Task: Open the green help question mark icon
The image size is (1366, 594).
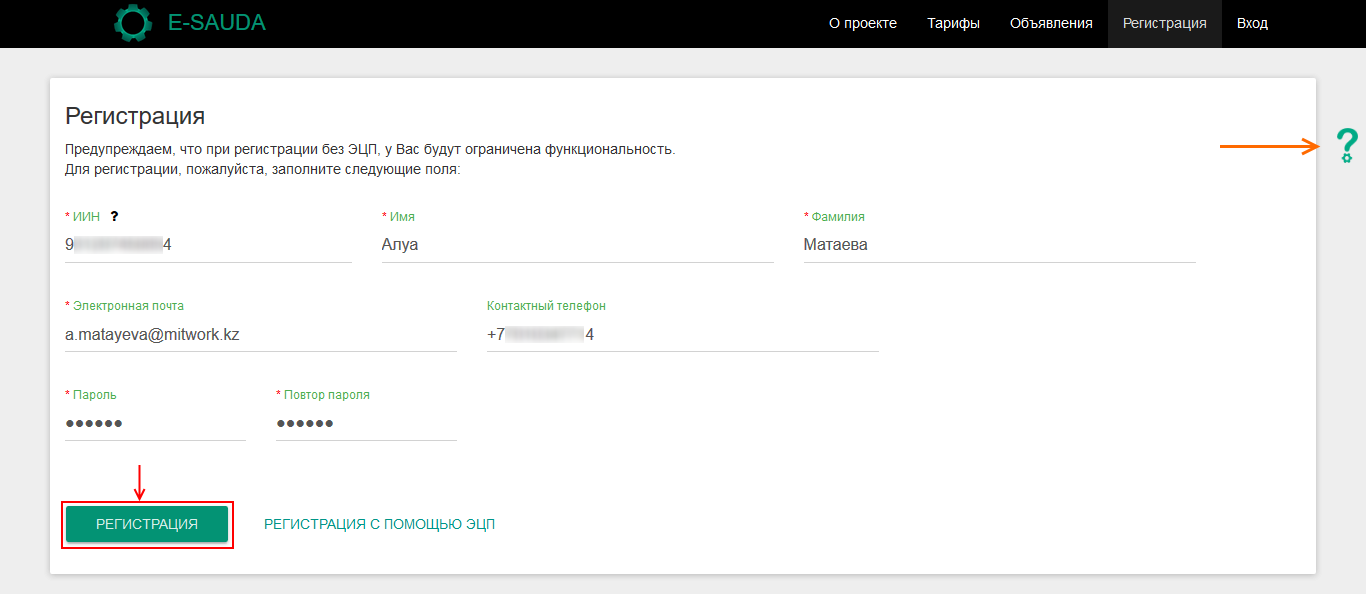Action: [x=1347, y=146]
